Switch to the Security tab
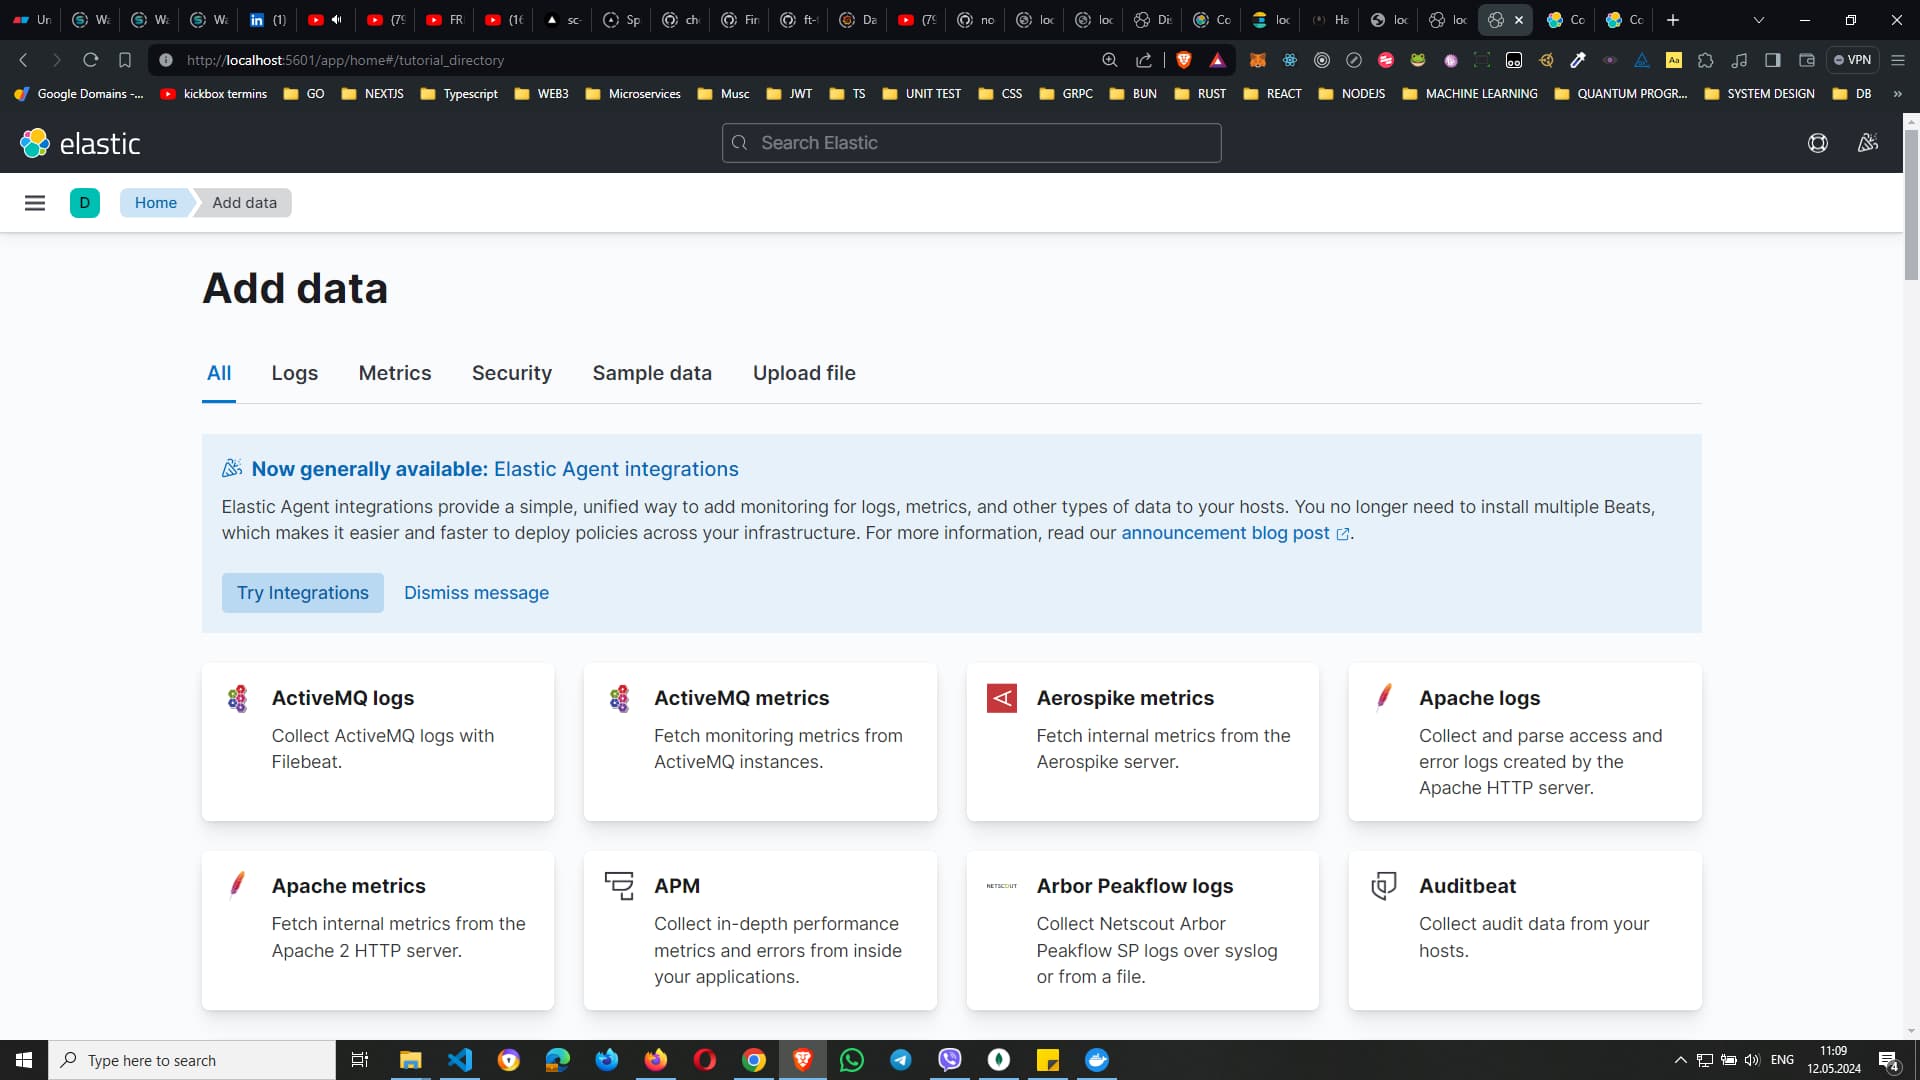This screenshot has height=1080, width=1920. pyautogui.click(x=512, y=372)
